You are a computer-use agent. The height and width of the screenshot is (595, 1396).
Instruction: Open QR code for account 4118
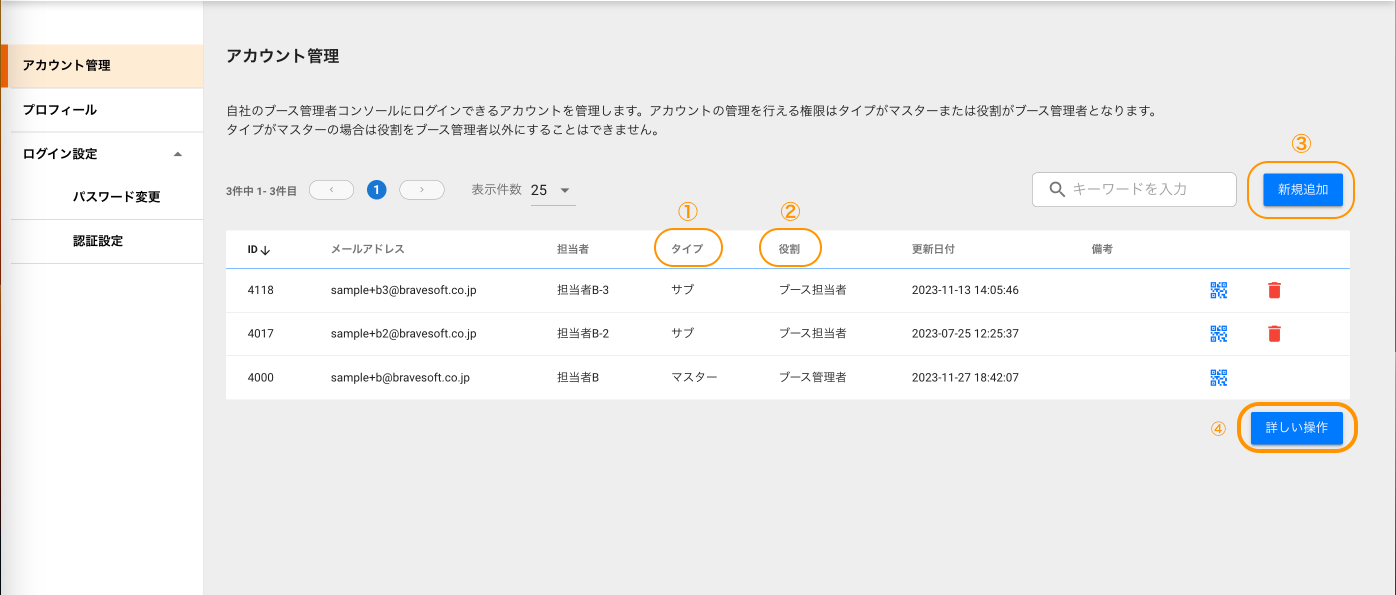click(1218, 290)
